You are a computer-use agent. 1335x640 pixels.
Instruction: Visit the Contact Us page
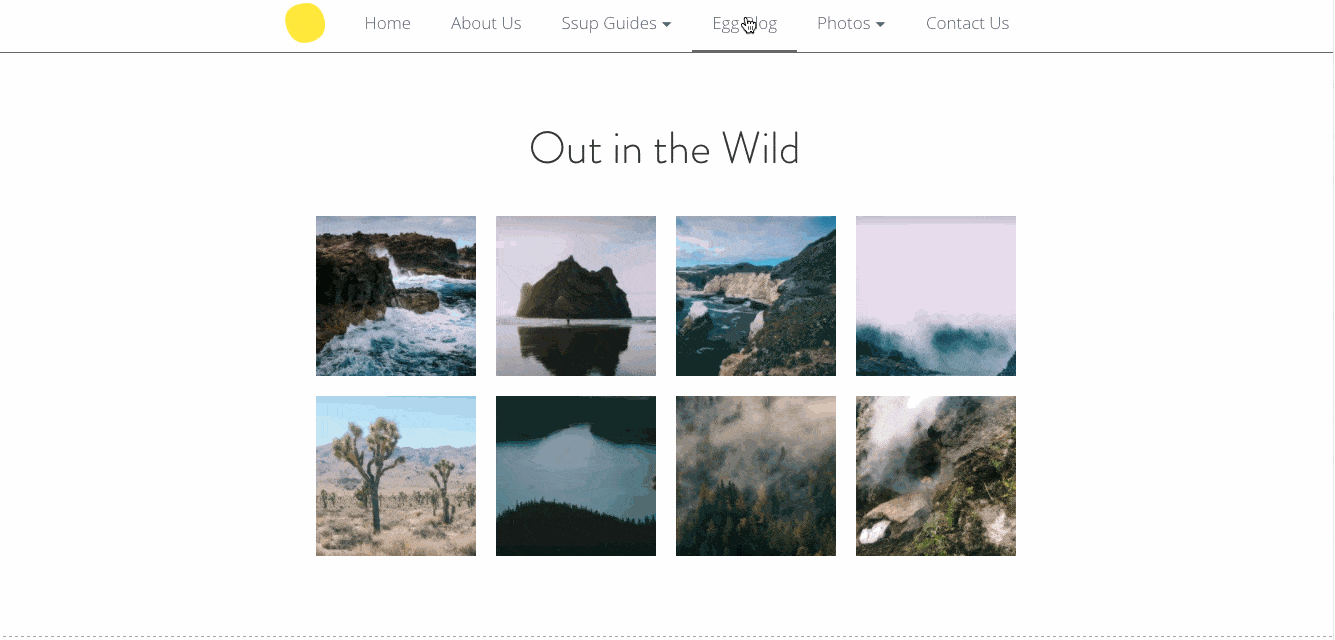[967, 23]
